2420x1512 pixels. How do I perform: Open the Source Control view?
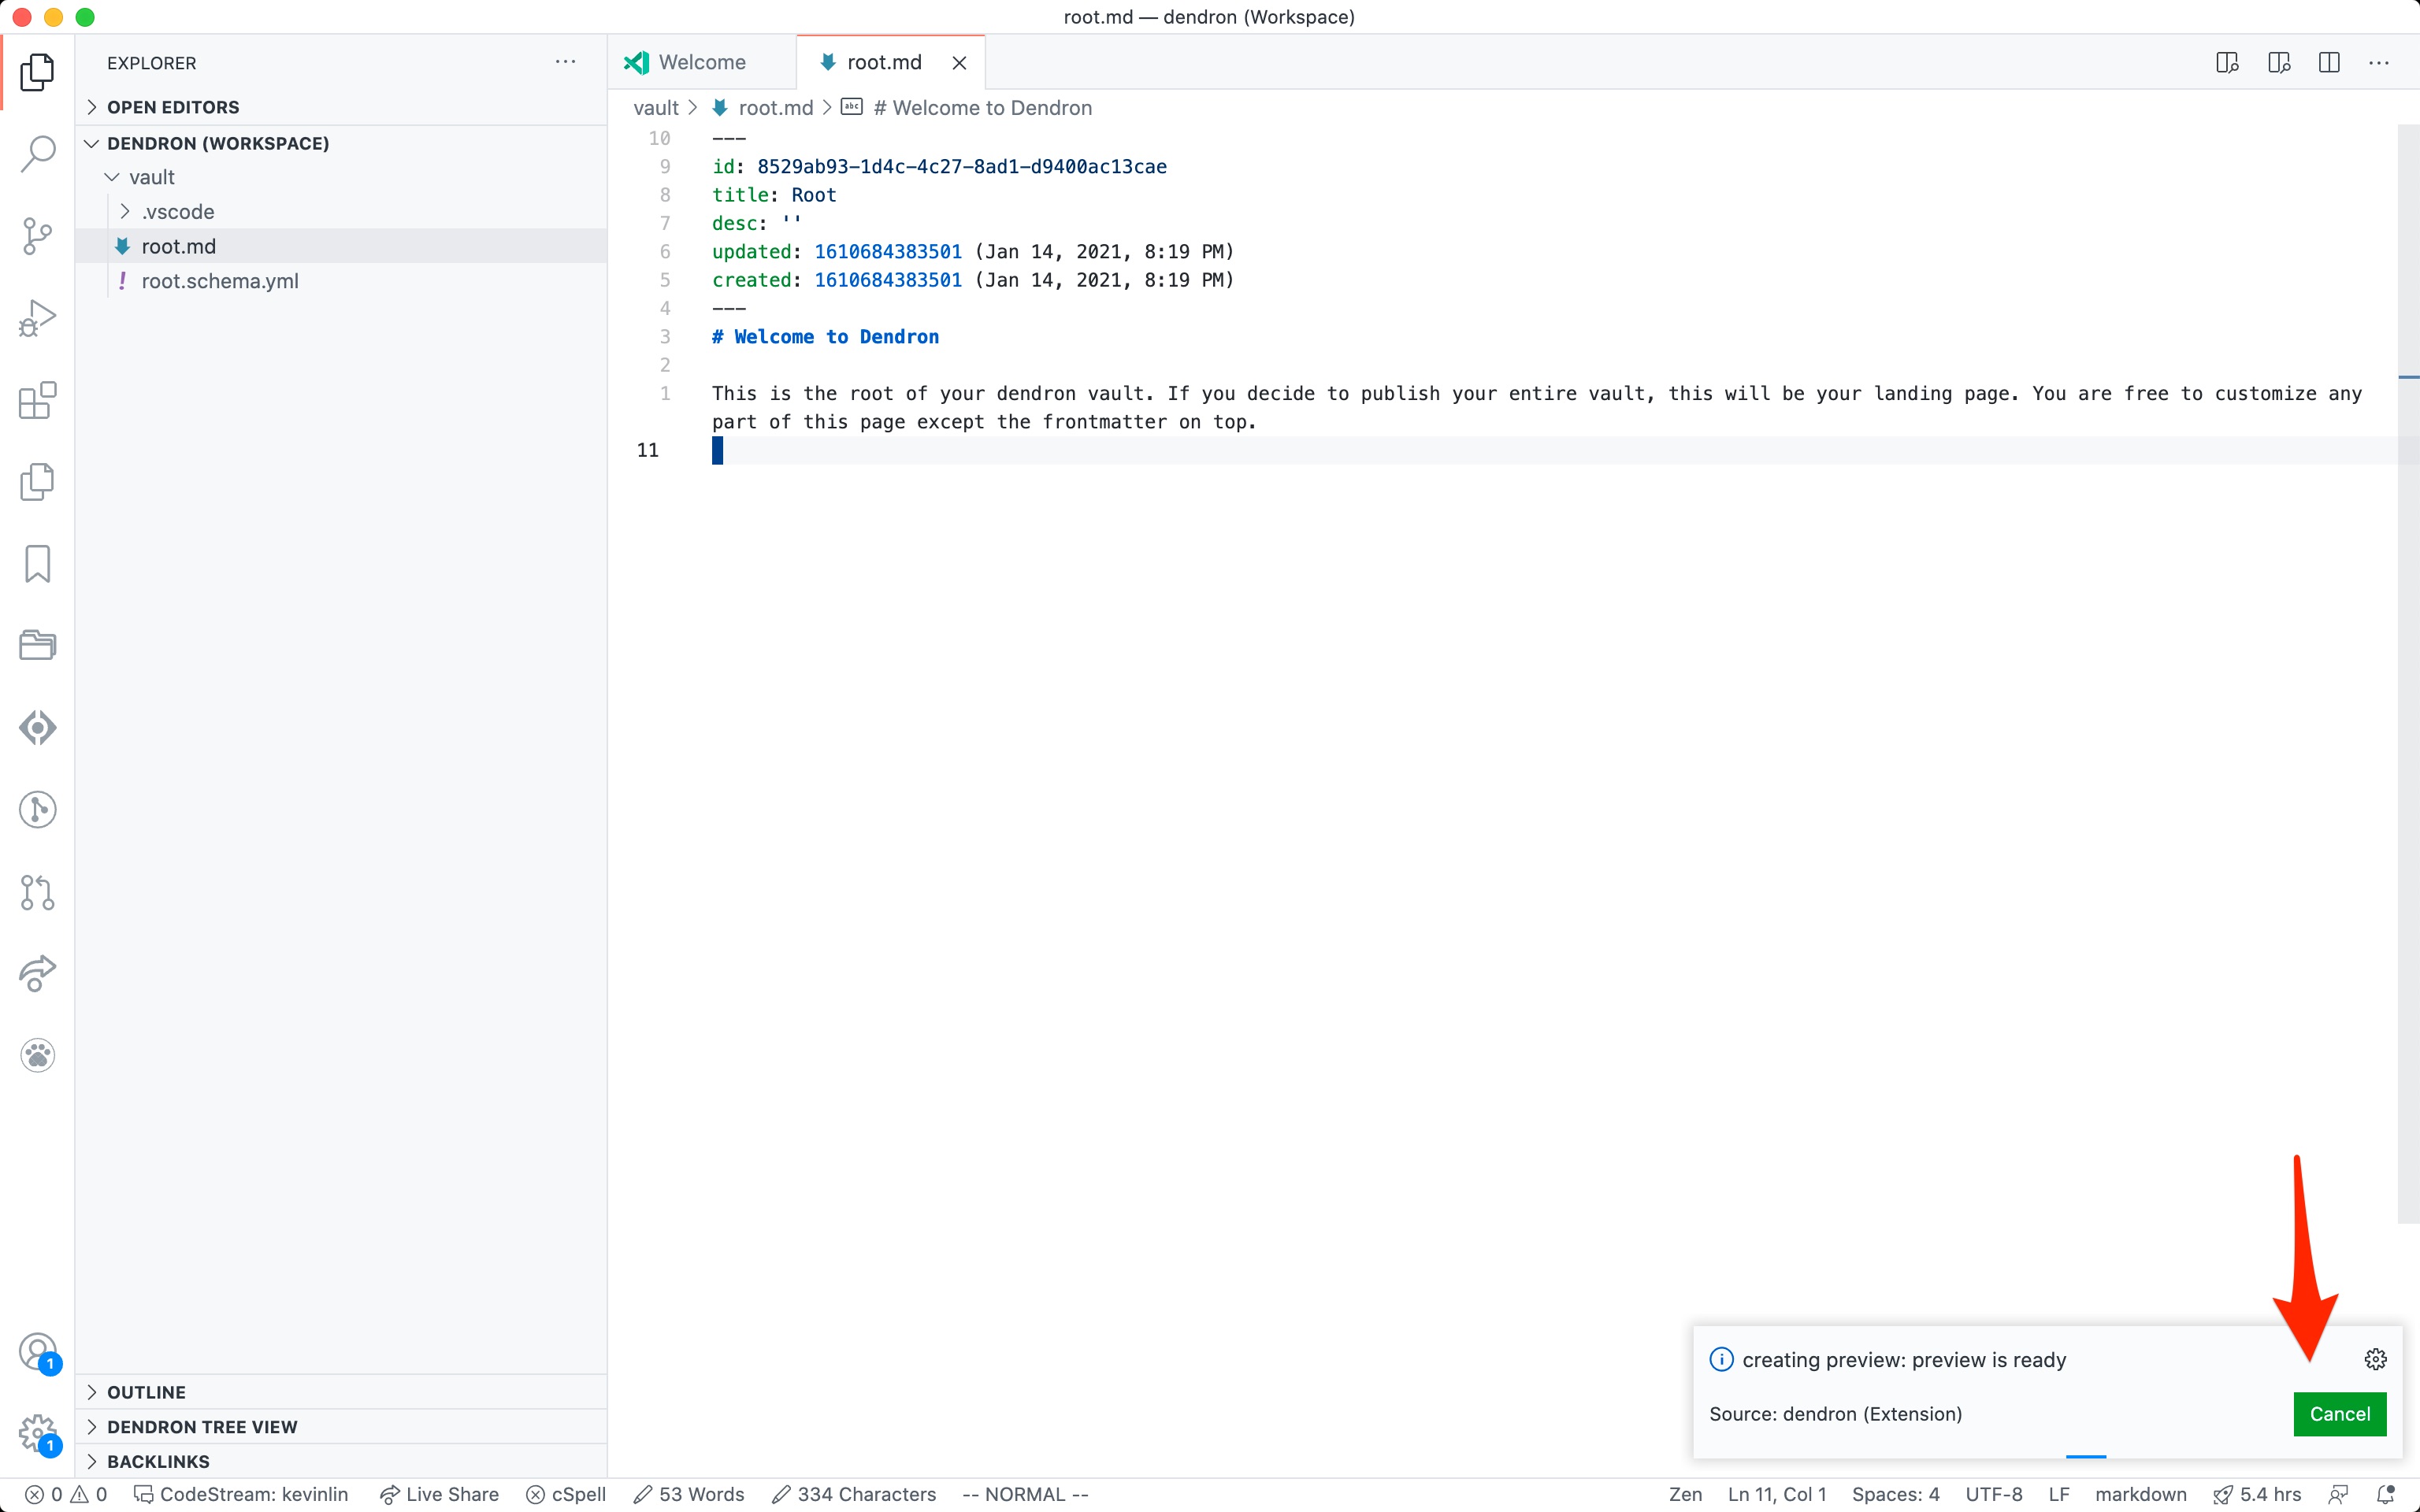coord(37,236)
